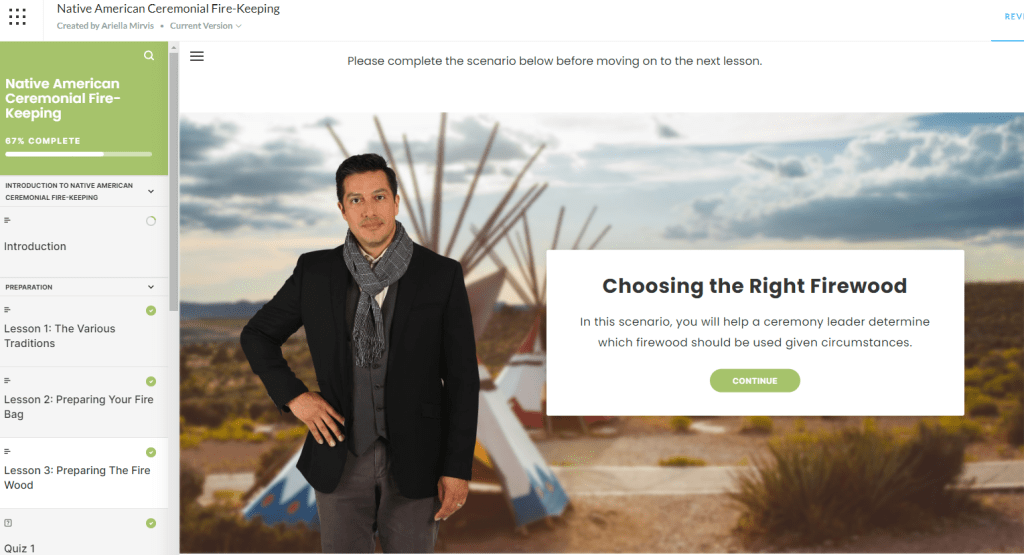This screenshot has height=555, width=1024.
Task: Click the Lesson 1 lesson type icon
Action: [x=7, y=309]
